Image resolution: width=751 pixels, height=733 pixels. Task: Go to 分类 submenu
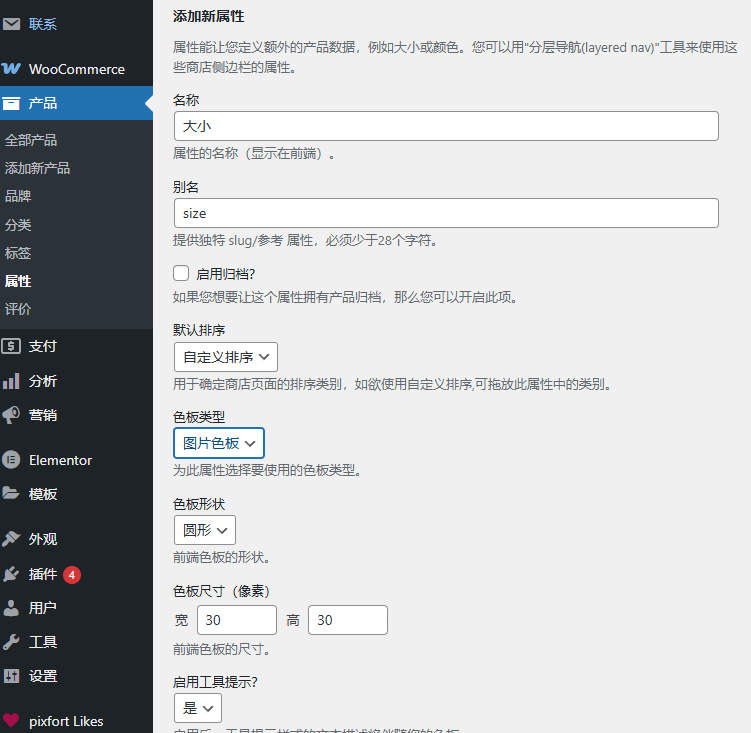(18, 225)
